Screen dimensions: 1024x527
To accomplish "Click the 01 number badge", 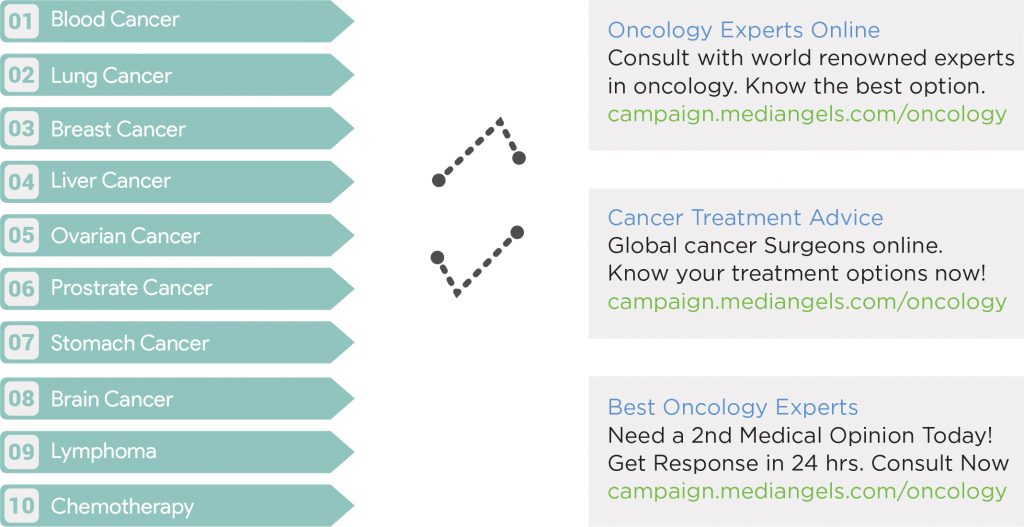I will click(x=21, y=21).
